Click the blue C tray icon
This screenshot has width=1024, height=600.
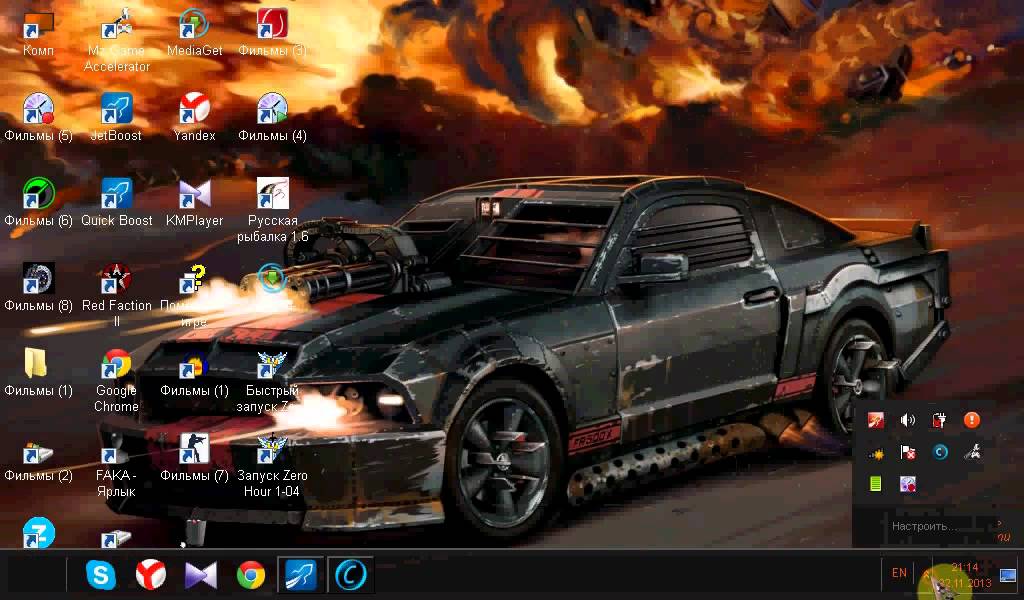(x=940, y=452)
